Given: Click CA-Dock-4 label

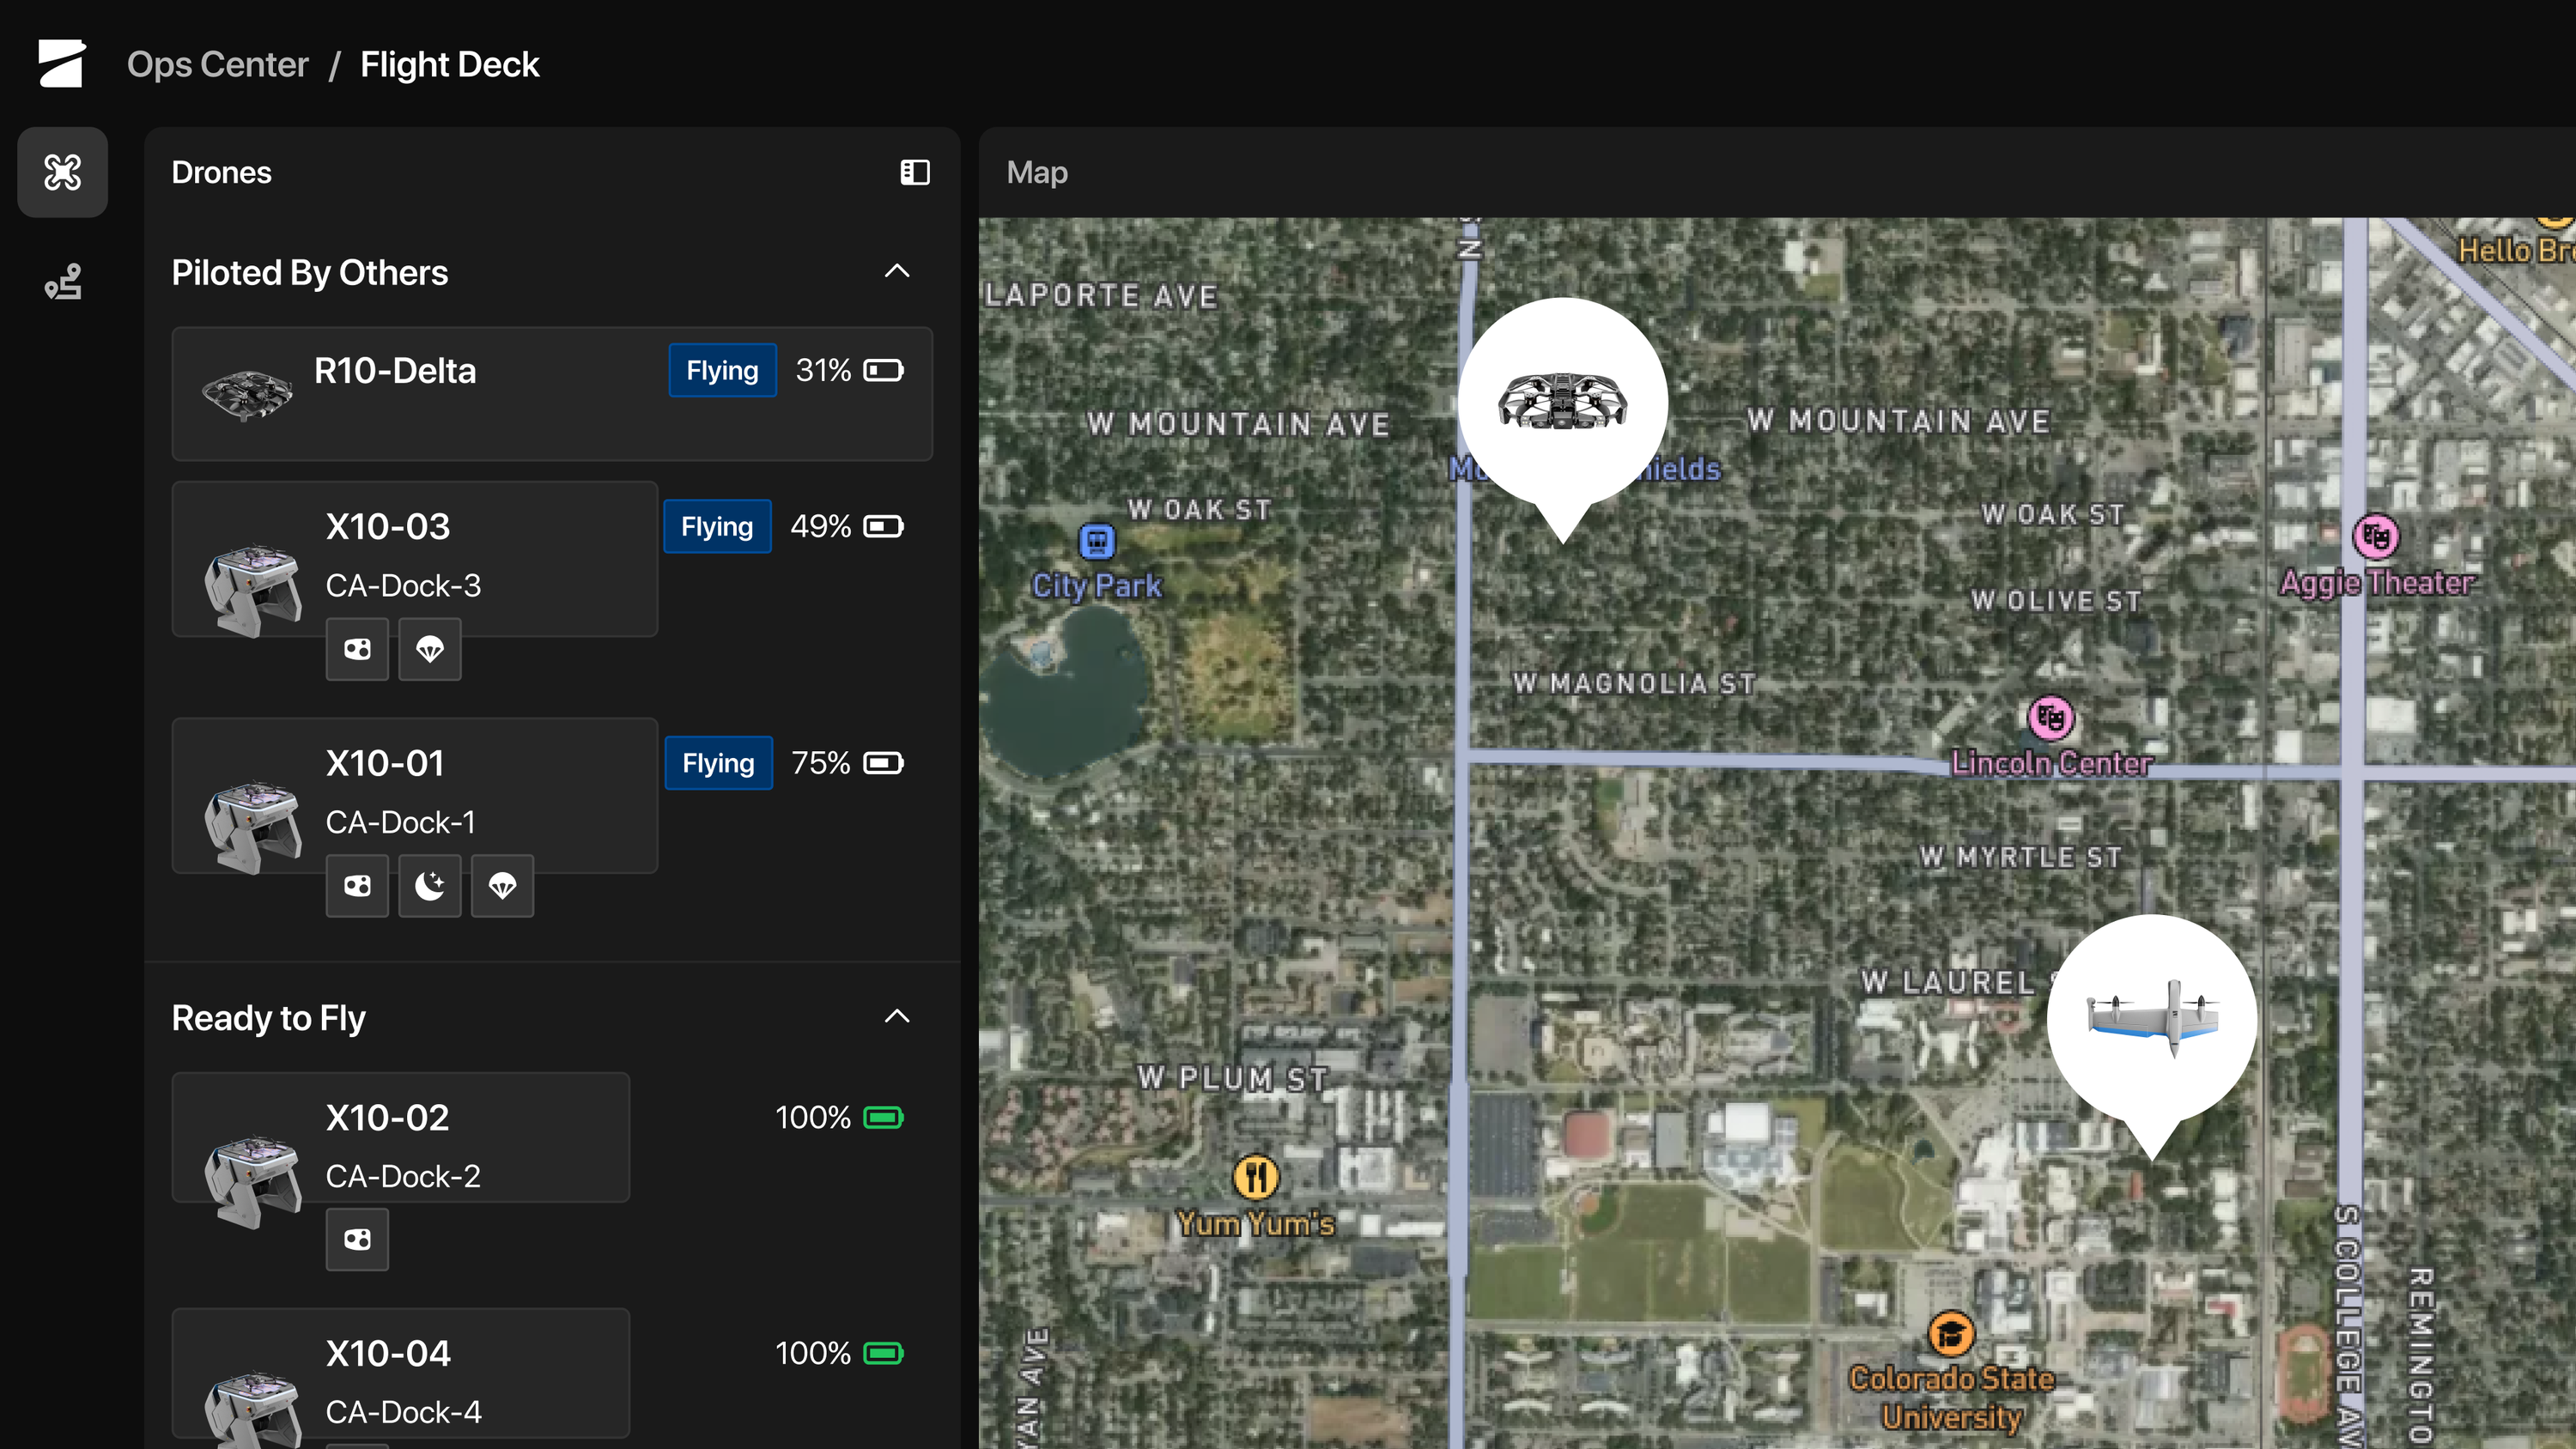Looking at the screenshot, I should (x=403, y=1413).
